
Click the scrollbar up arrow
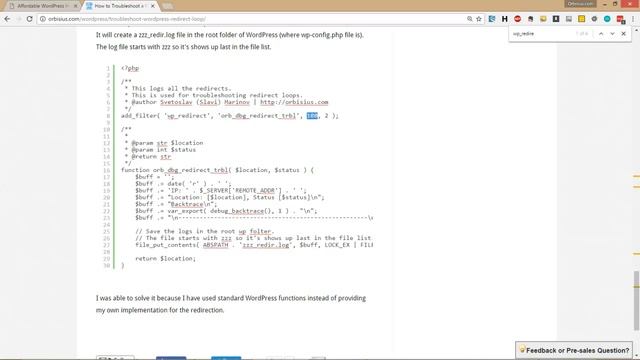[x=636, y=30]
